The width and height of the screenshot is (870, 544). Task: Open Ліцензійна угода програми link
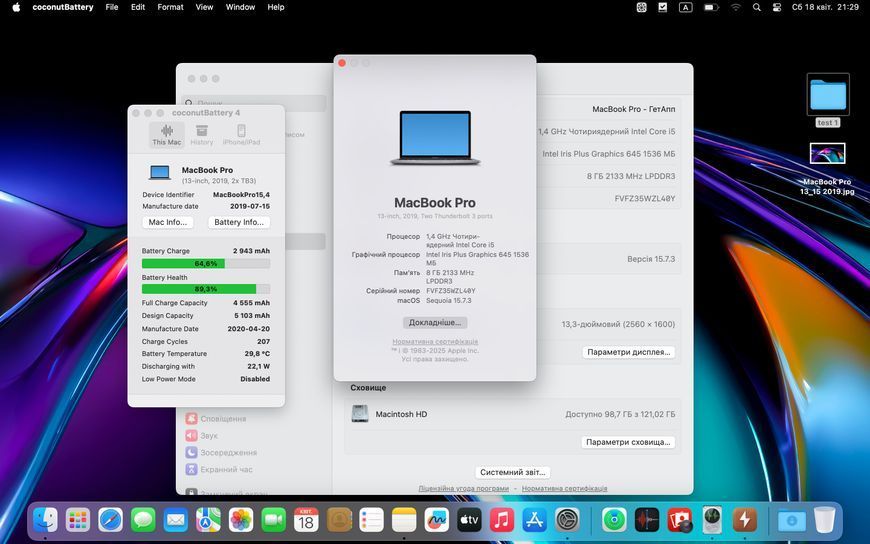click(463, 488)
